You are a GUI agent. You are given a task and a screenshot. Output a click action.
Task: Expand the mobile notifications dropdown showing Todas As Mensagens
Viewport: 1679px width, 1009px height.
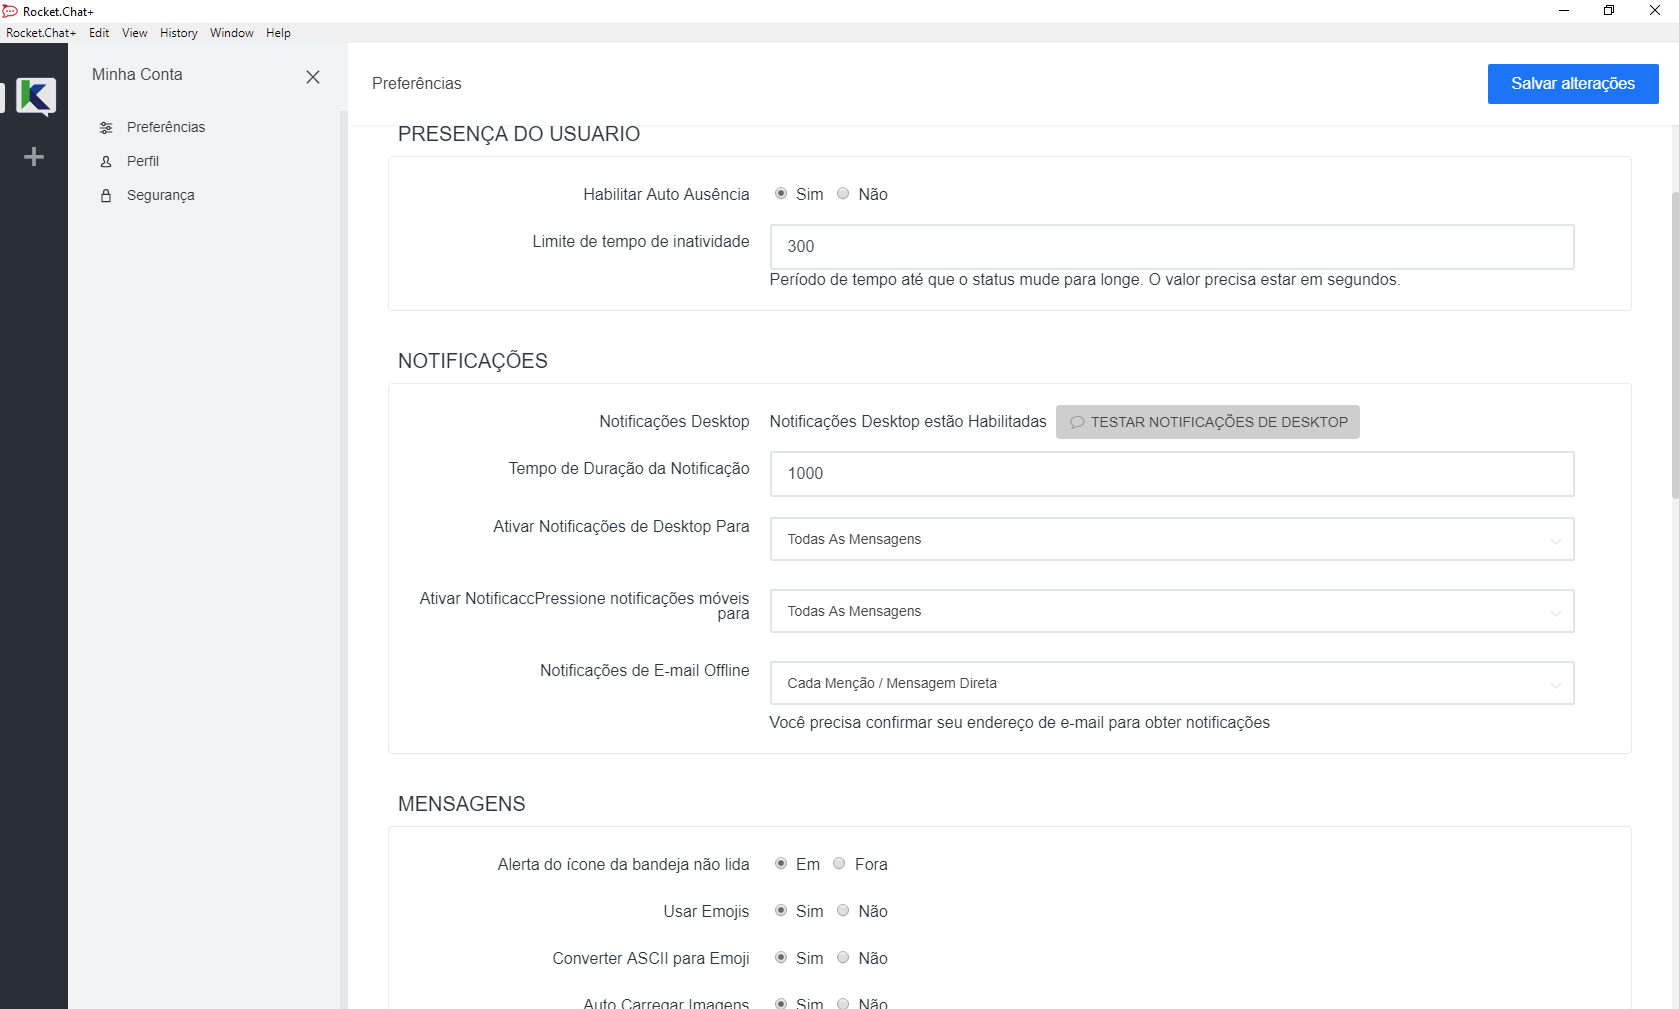(x=1171, y=611)
